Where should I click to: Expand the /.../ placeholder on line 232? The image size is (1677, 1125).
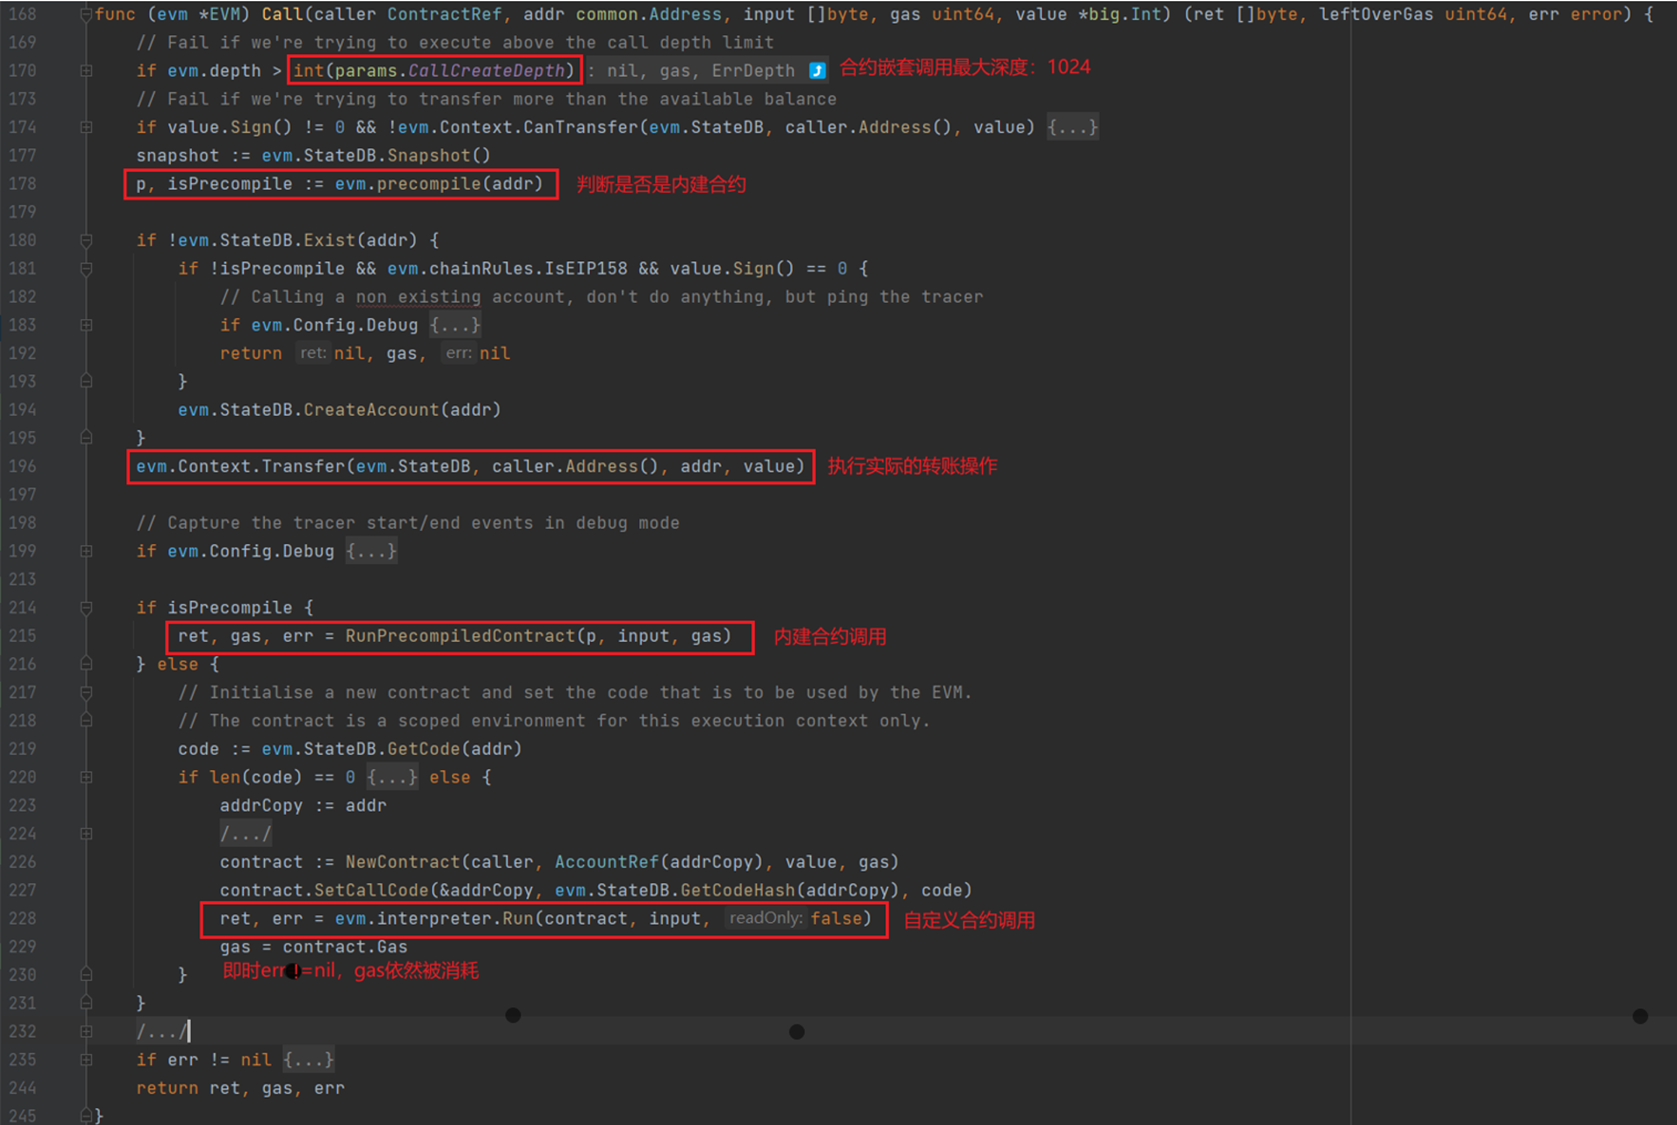(x=161, y=1031)
